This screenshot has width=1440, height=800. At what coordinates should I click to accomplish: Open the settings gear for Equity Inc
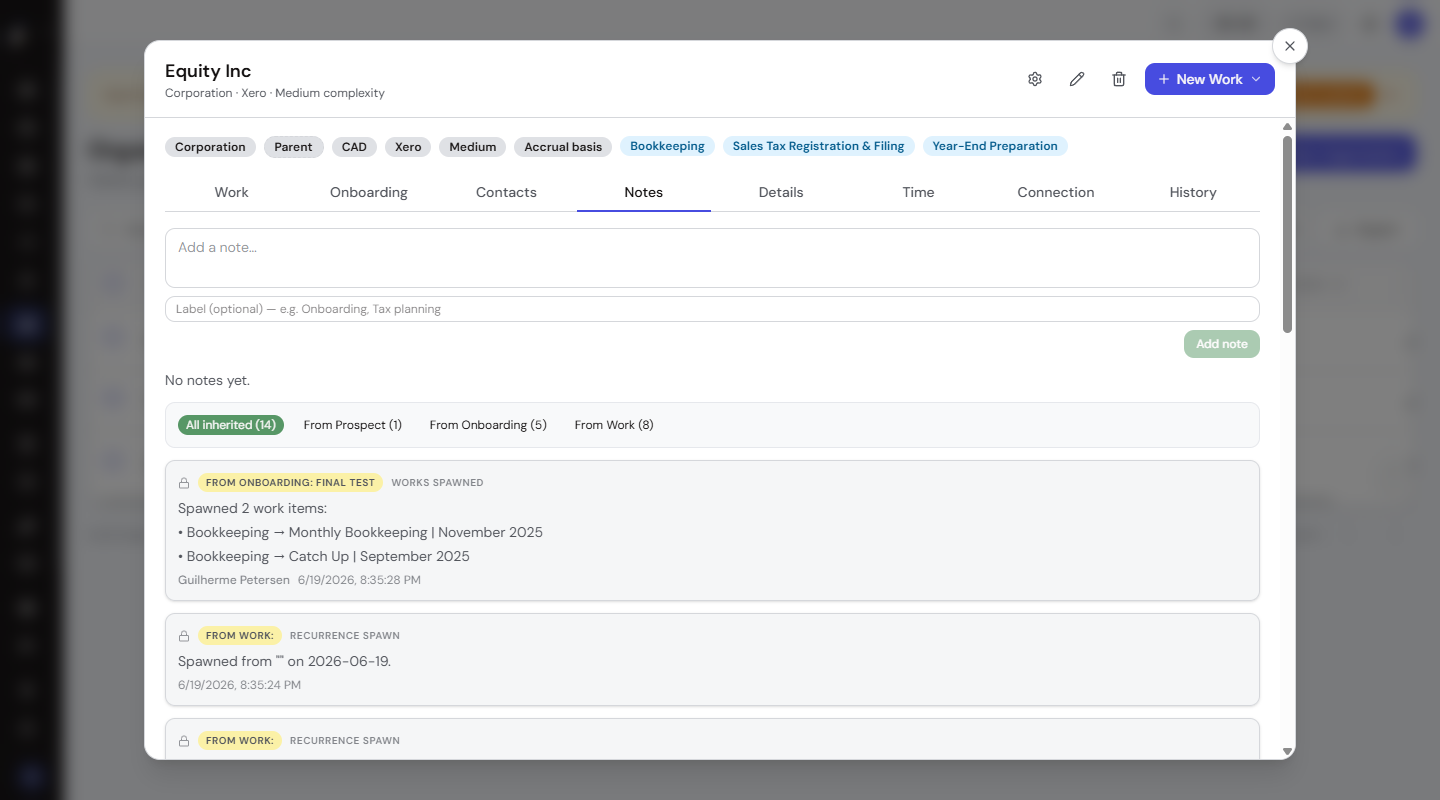[x=1035, y=79]
